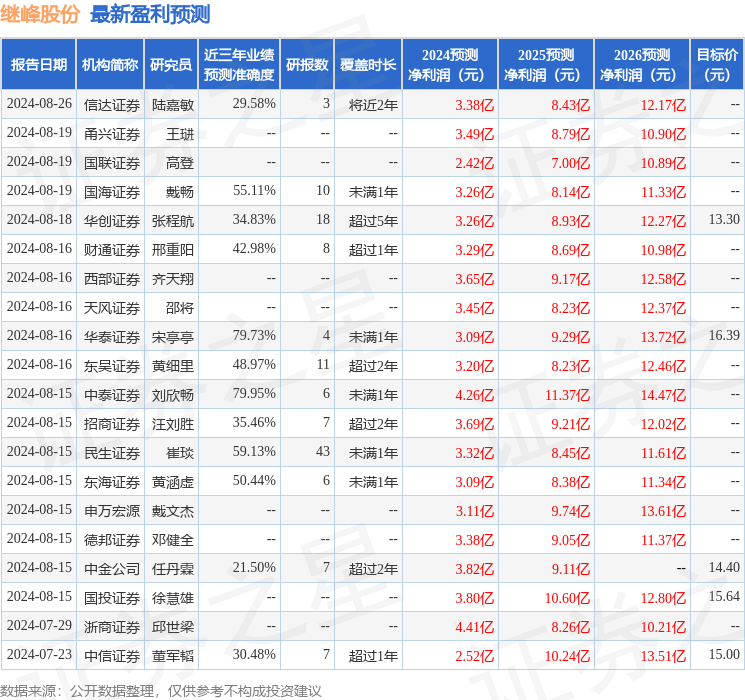Click 2025 profit forecast 11.37亿
Image resolution: width=745 pixels, height=700 pixels.
coord(567,395)
